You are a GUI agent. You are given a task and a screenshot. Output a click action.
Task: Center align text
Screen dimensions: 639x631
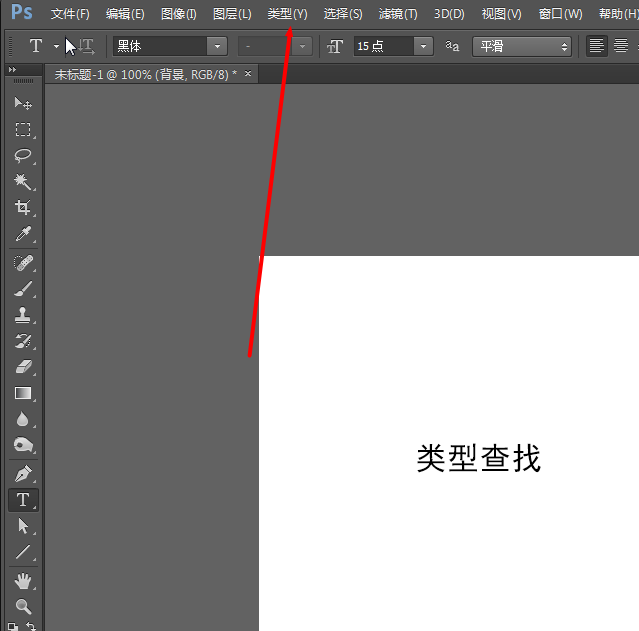[621, 46]
